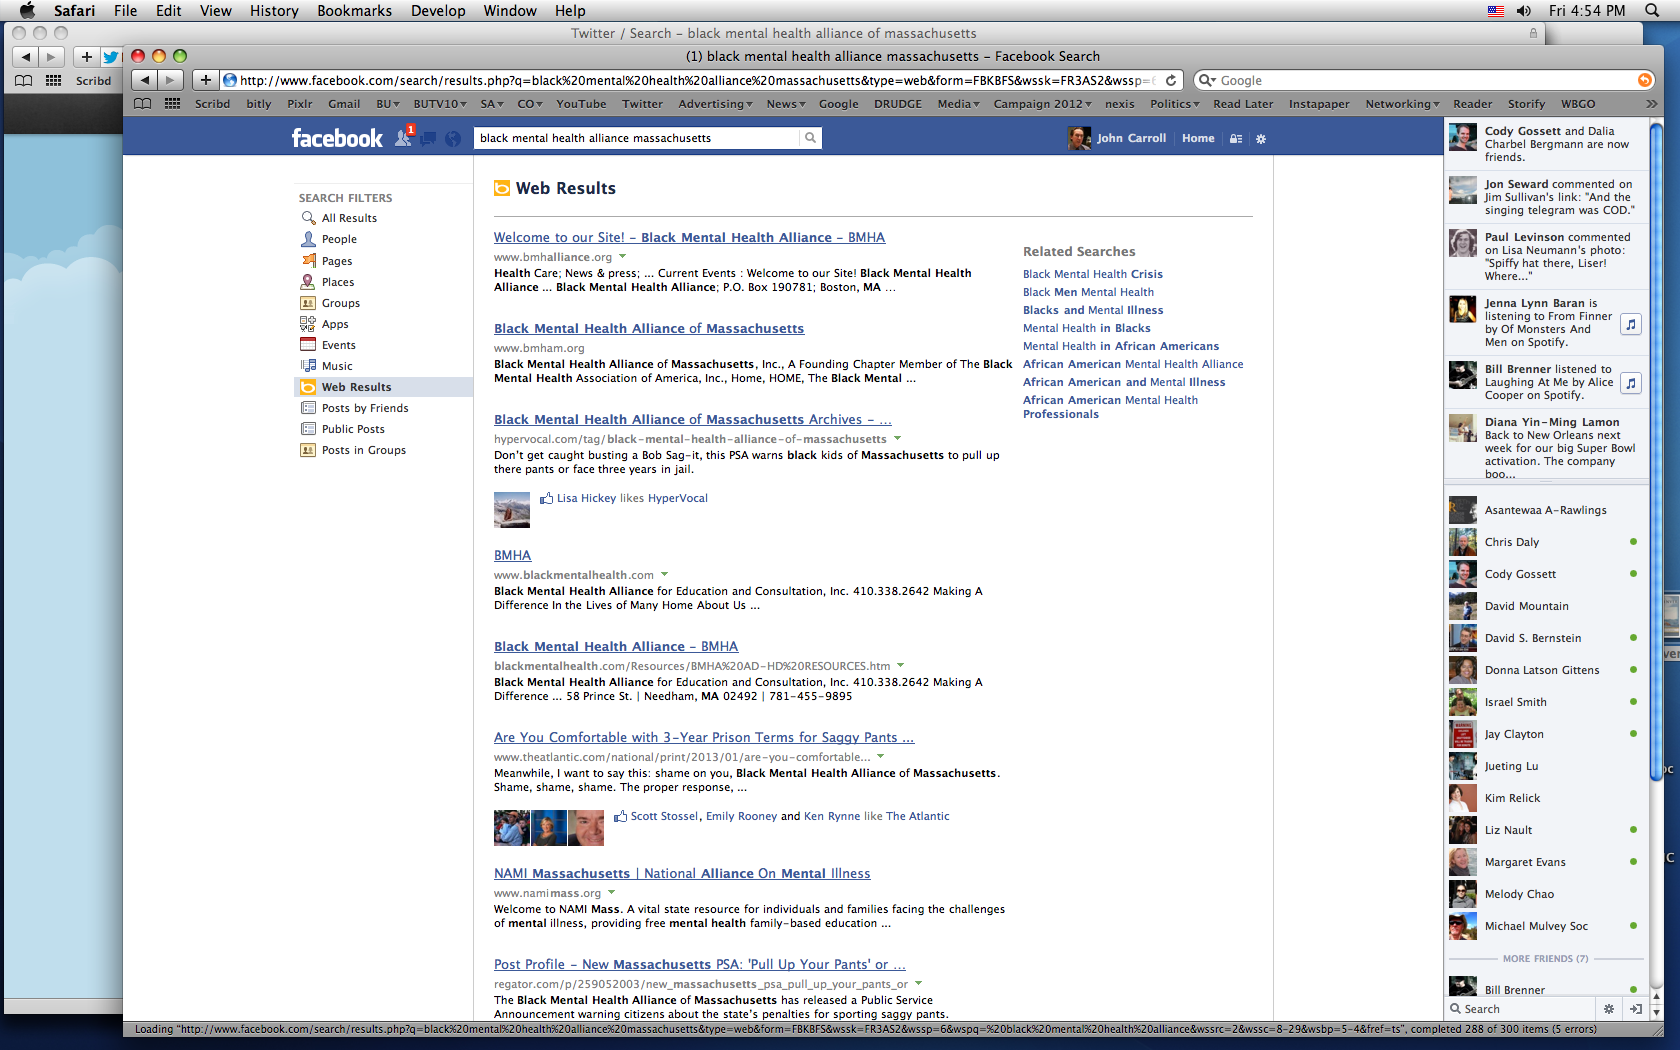This screenshot has width=1680, height=1050.
Task: Expand the Campaign 2012 bookmarks dropdown
Action: click(1042, 104)
